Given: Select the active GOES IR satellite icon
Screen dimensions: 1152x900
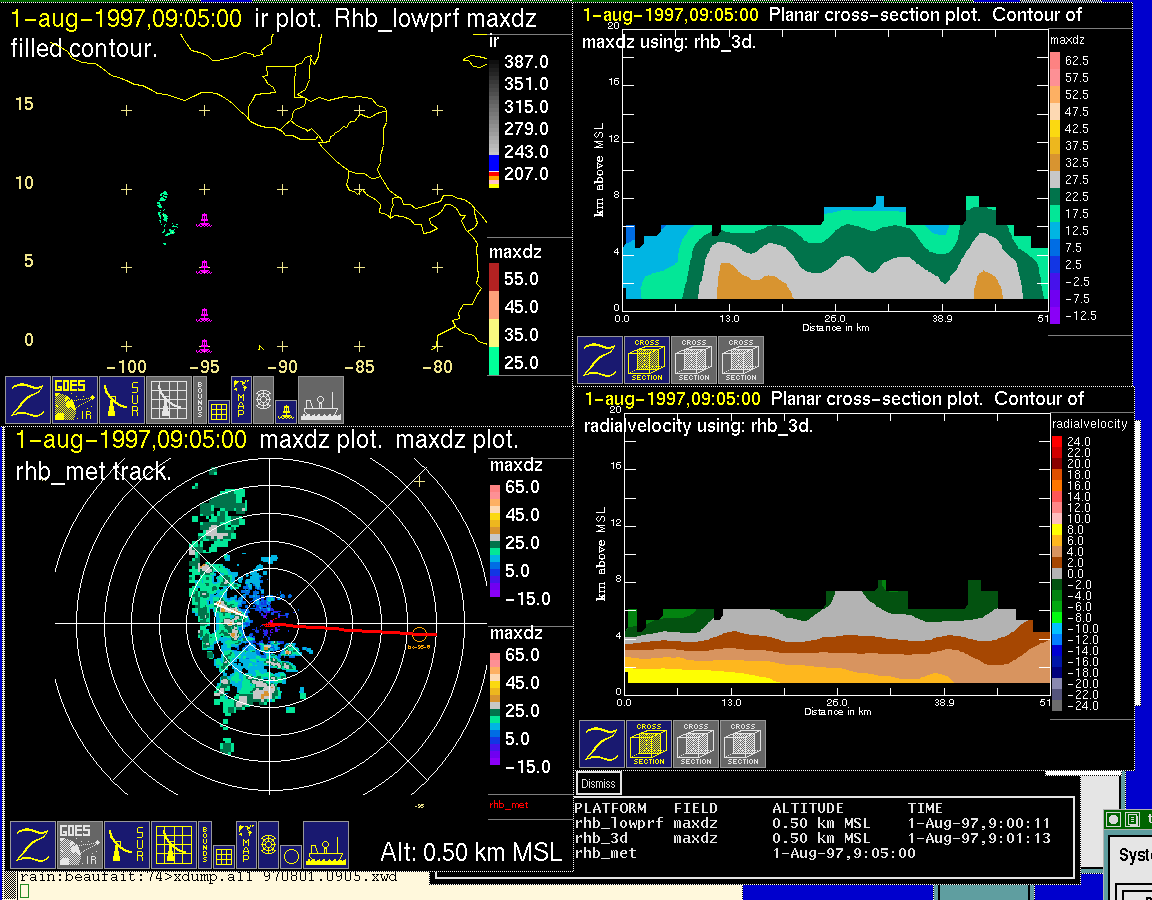Looking at the screenshot, I should pyautogui.click(x=76, y=400).
